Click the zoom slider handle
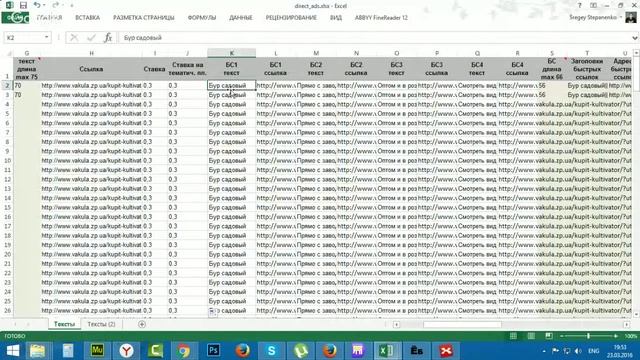Image resolution: width=640 pixels, height=360 pixels. coord(588,336)
